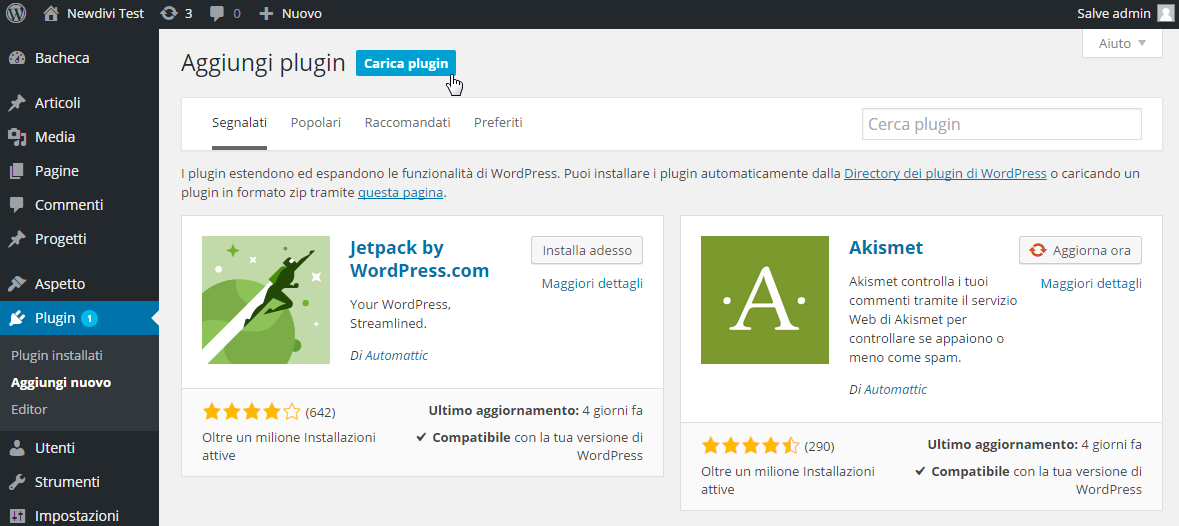Open the Salve admin account menu

1114,14
